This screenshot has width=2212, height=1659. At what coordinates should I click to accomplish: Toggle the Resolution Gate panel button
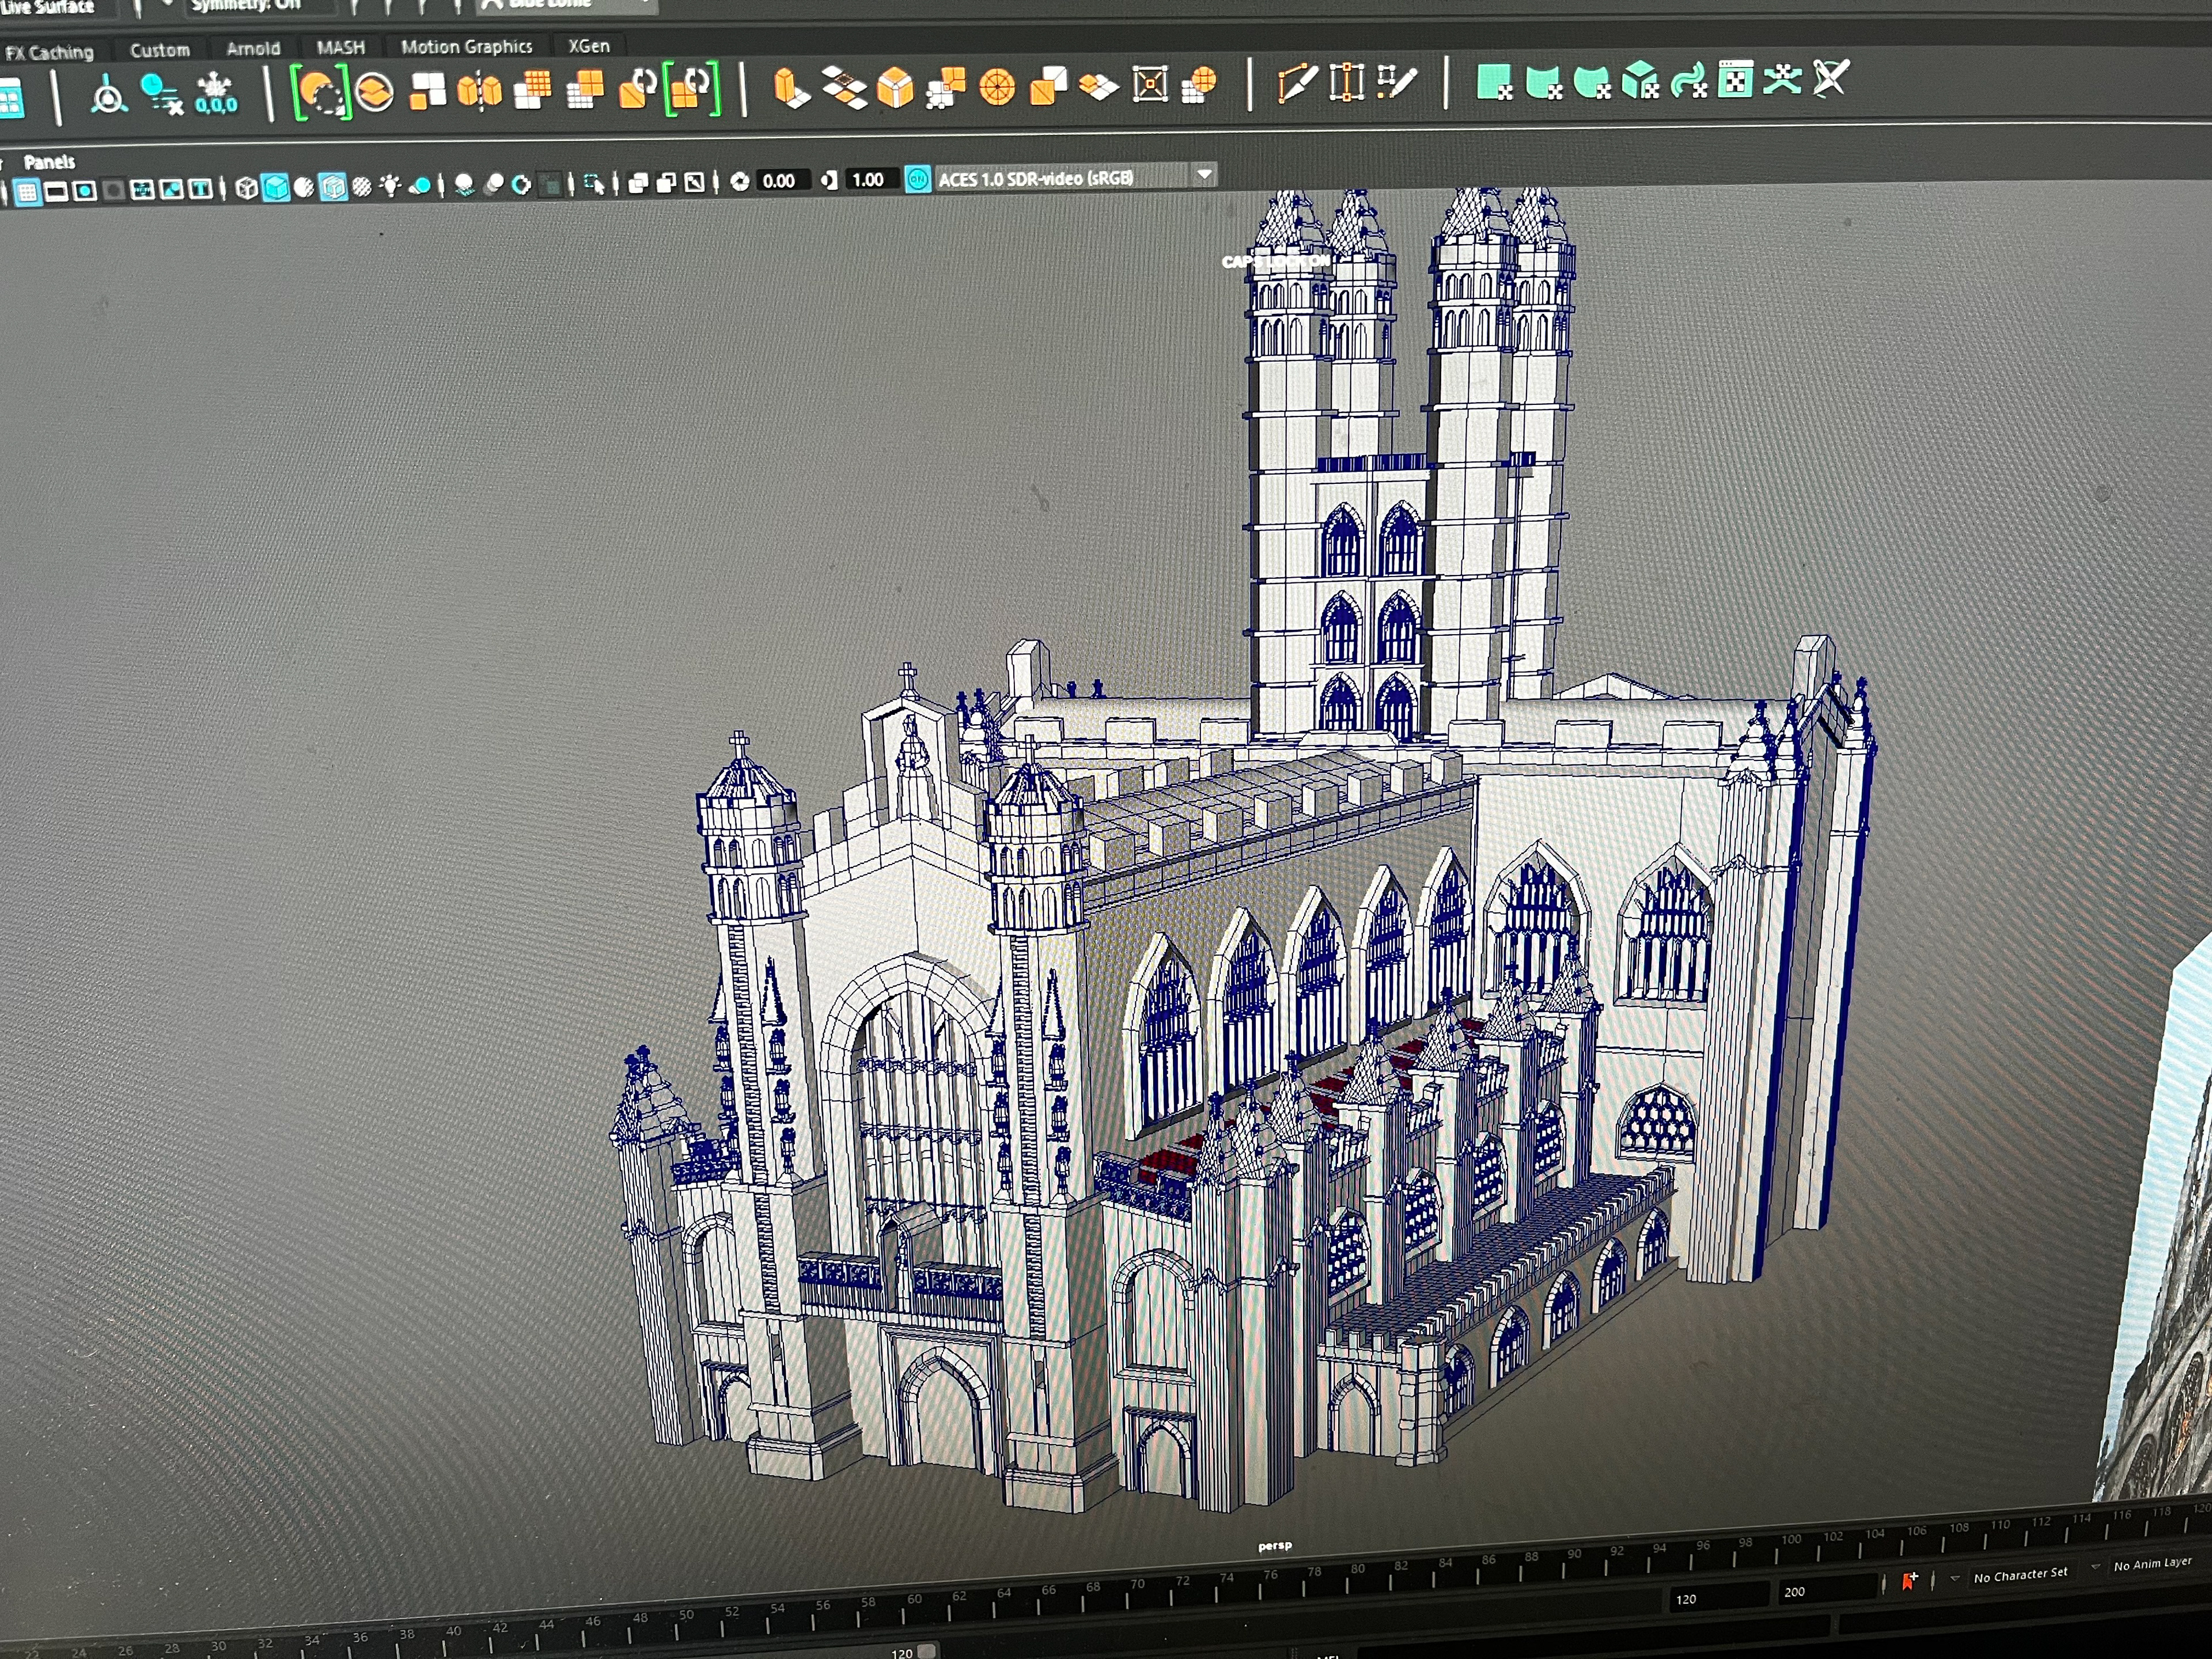85,190
